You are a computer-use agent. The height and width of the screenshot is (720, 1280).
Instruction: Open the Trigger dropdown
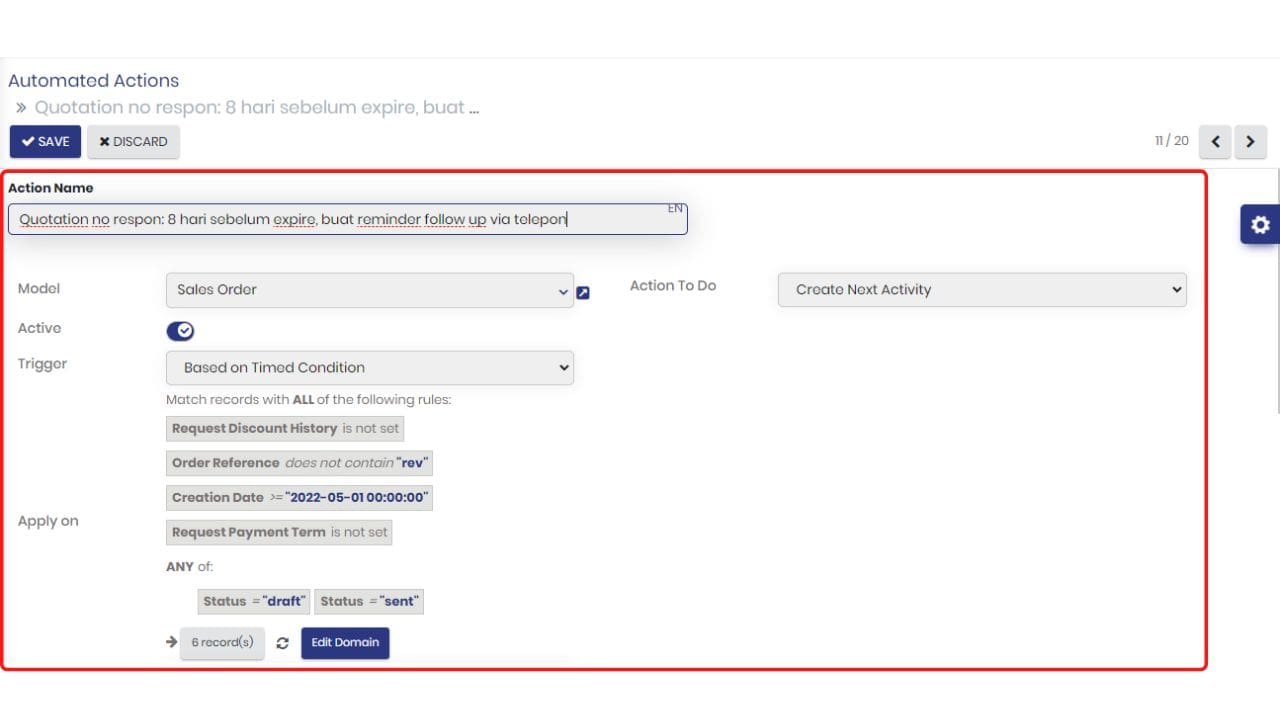coord(370,368)
